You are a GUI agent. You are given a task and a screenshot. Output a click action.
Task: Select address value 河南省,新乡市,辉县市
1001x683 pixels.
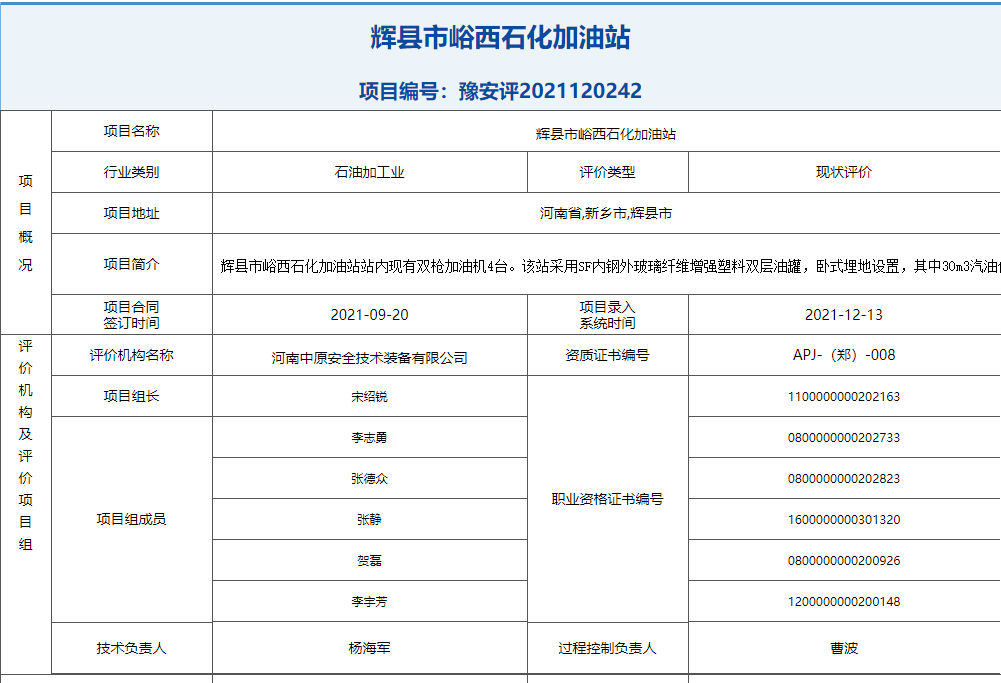(x=606, y=213)
